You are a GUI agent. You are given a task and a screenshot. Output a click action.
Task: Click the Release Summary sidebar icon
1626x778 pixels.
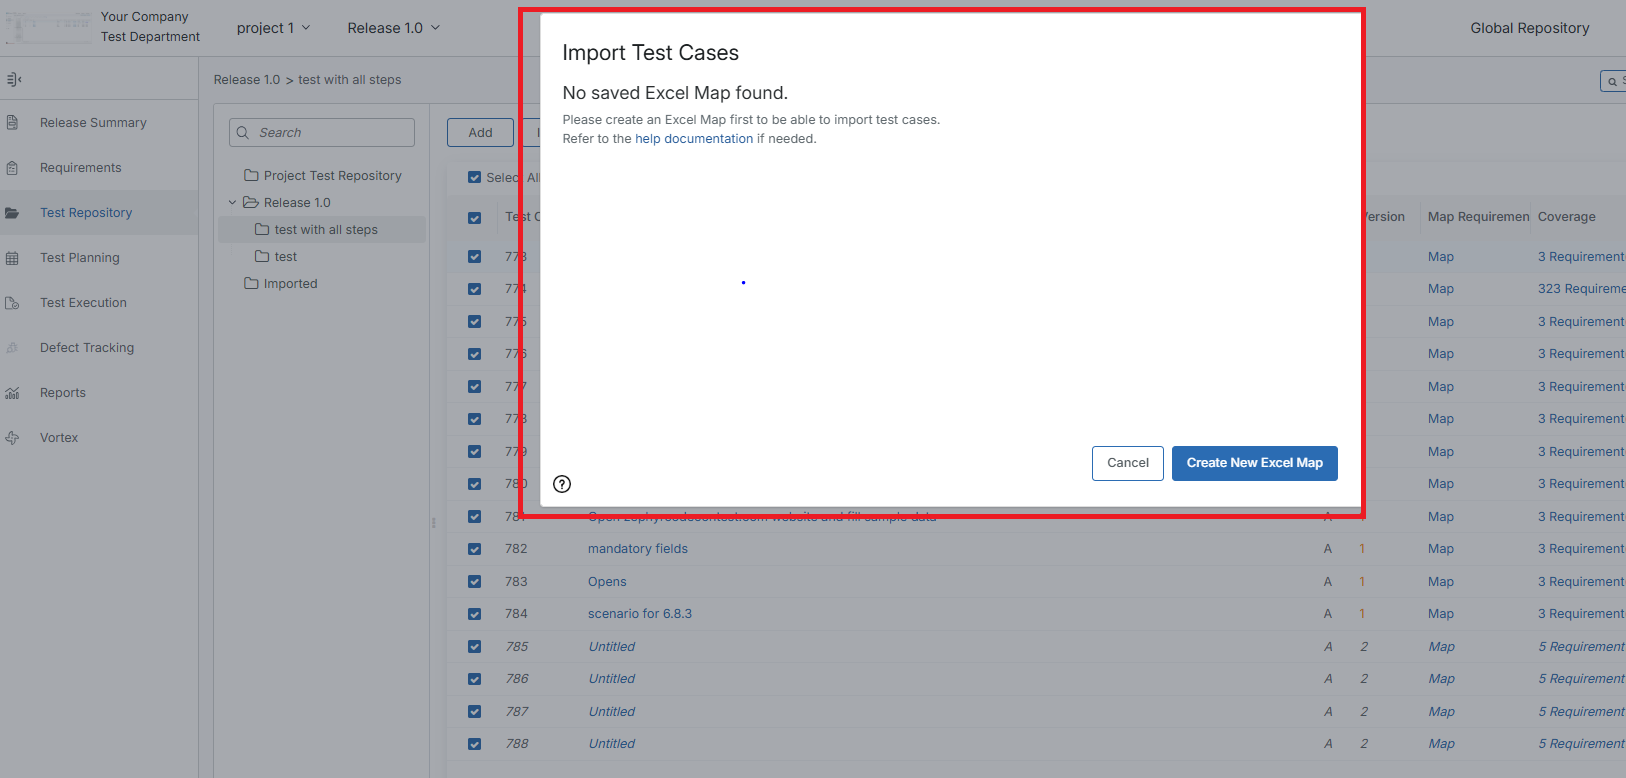[x=12, y=123]
